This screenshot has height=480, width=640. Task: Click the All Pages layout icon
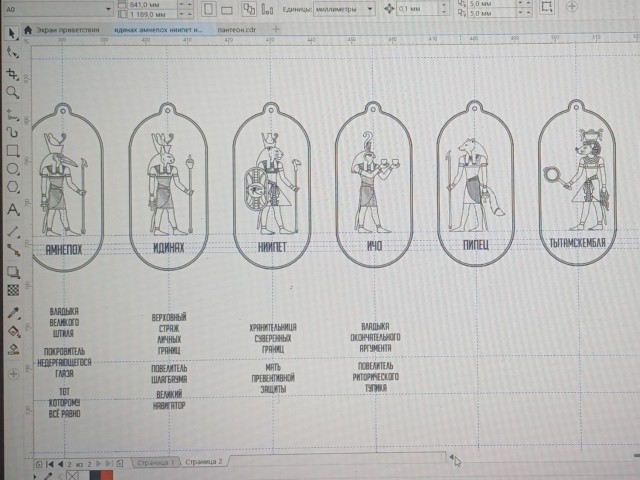click(x=249, y=9)
